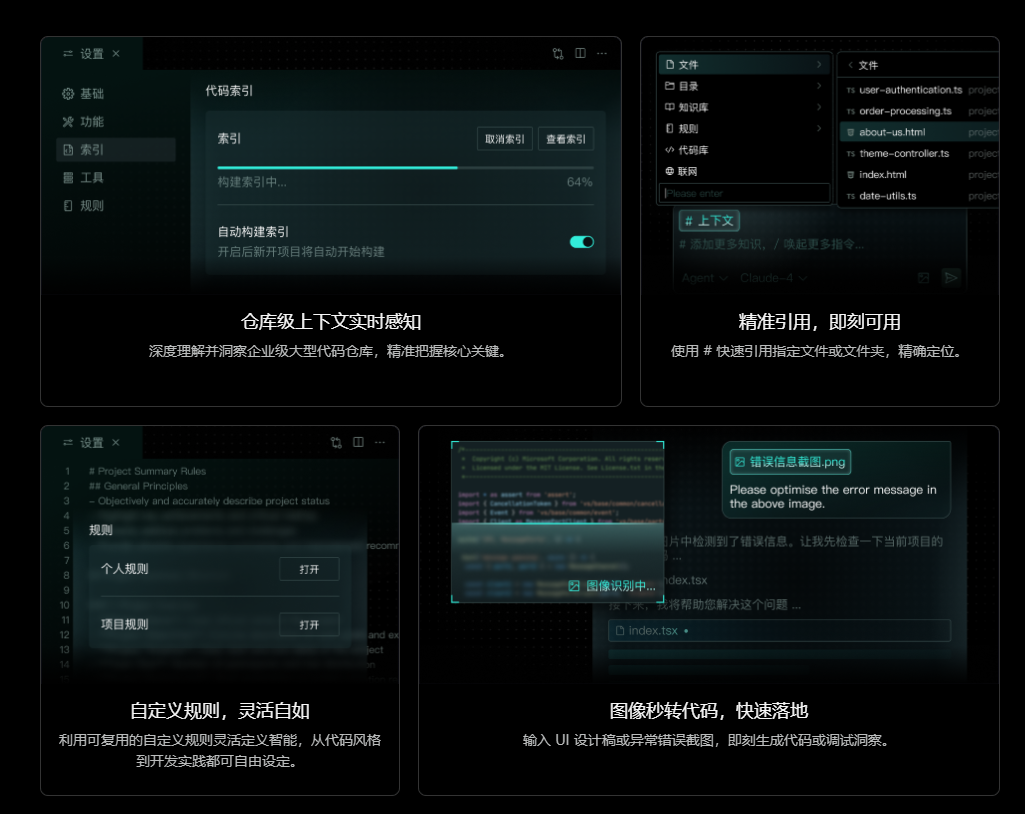Click the send arrow icon in chat input
Image resolution: width=1025 pixels, height=814 pixels.
[951, 277]
